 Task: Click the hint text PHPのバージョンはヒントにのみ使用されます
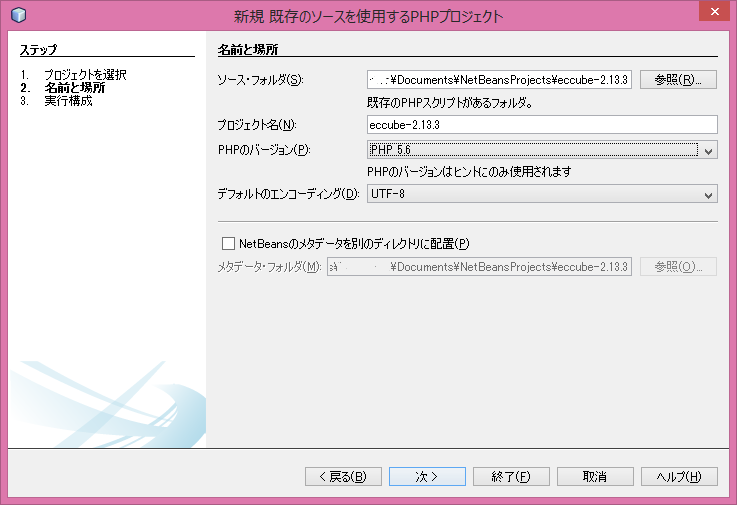point(469,172)
